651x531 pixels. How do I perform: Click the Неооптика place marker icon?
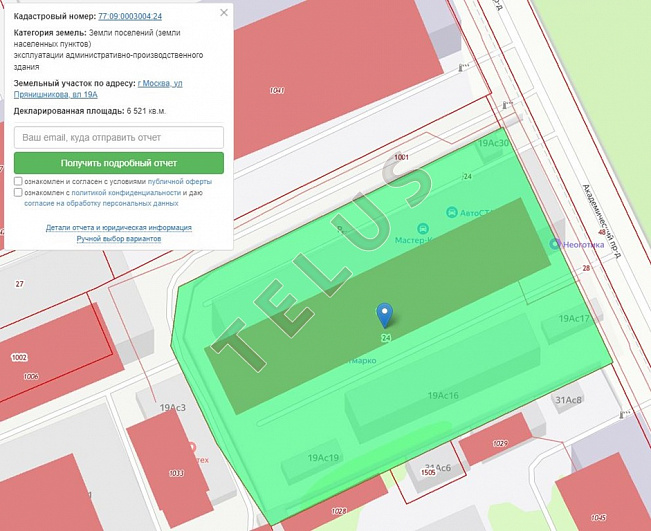tap(555, 244)
